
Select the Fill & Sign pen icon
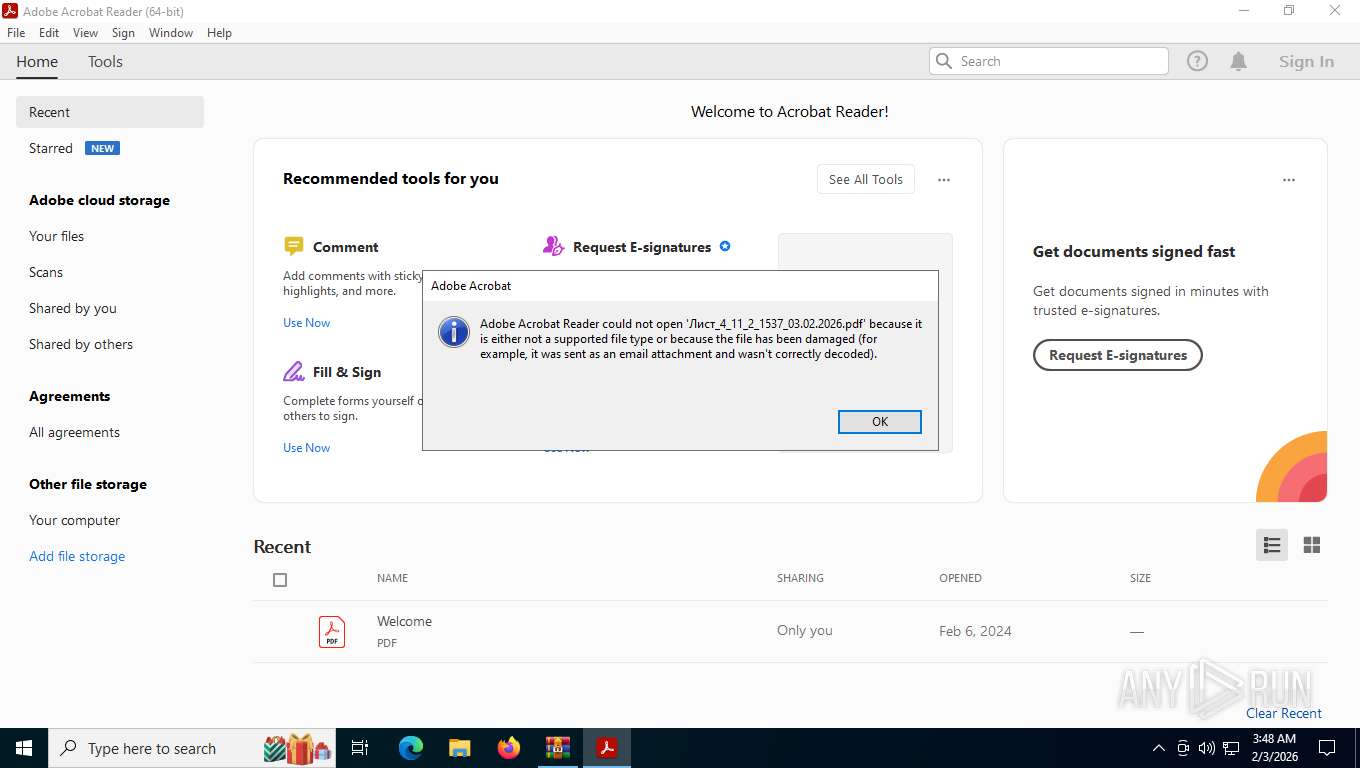(x=294, y=372)
